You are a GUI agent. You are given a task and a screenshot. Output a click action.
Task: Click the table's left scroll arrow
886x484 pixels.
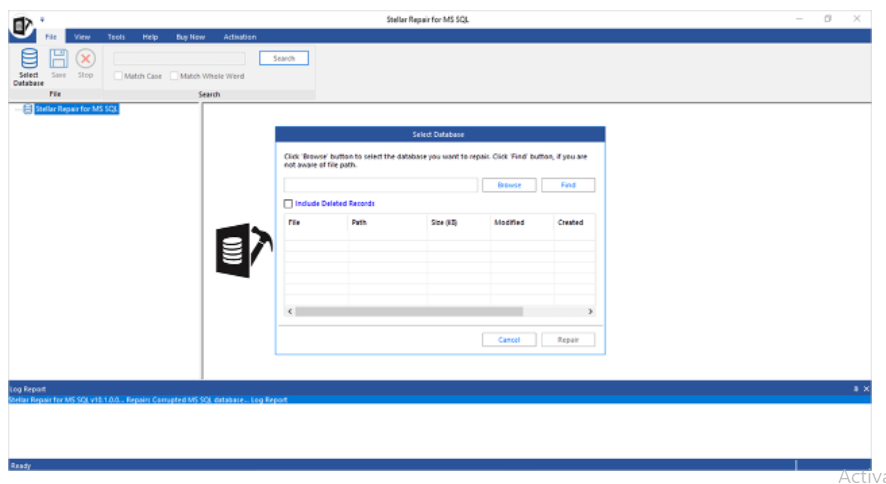tap(290, 311)
